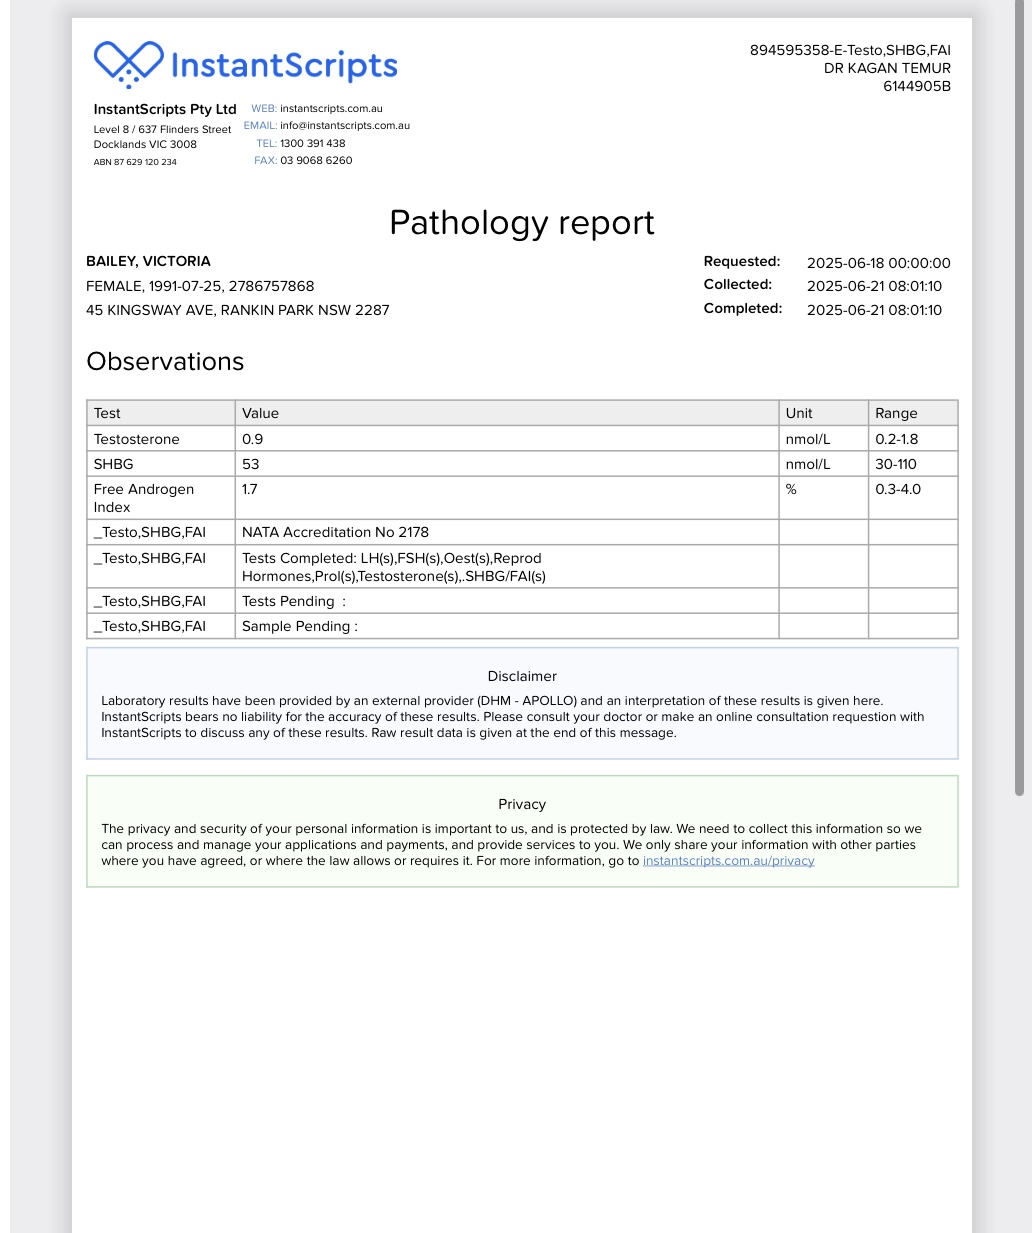
Task: Click the Collected date 2025-06-21 value
Action: point(874,286)
